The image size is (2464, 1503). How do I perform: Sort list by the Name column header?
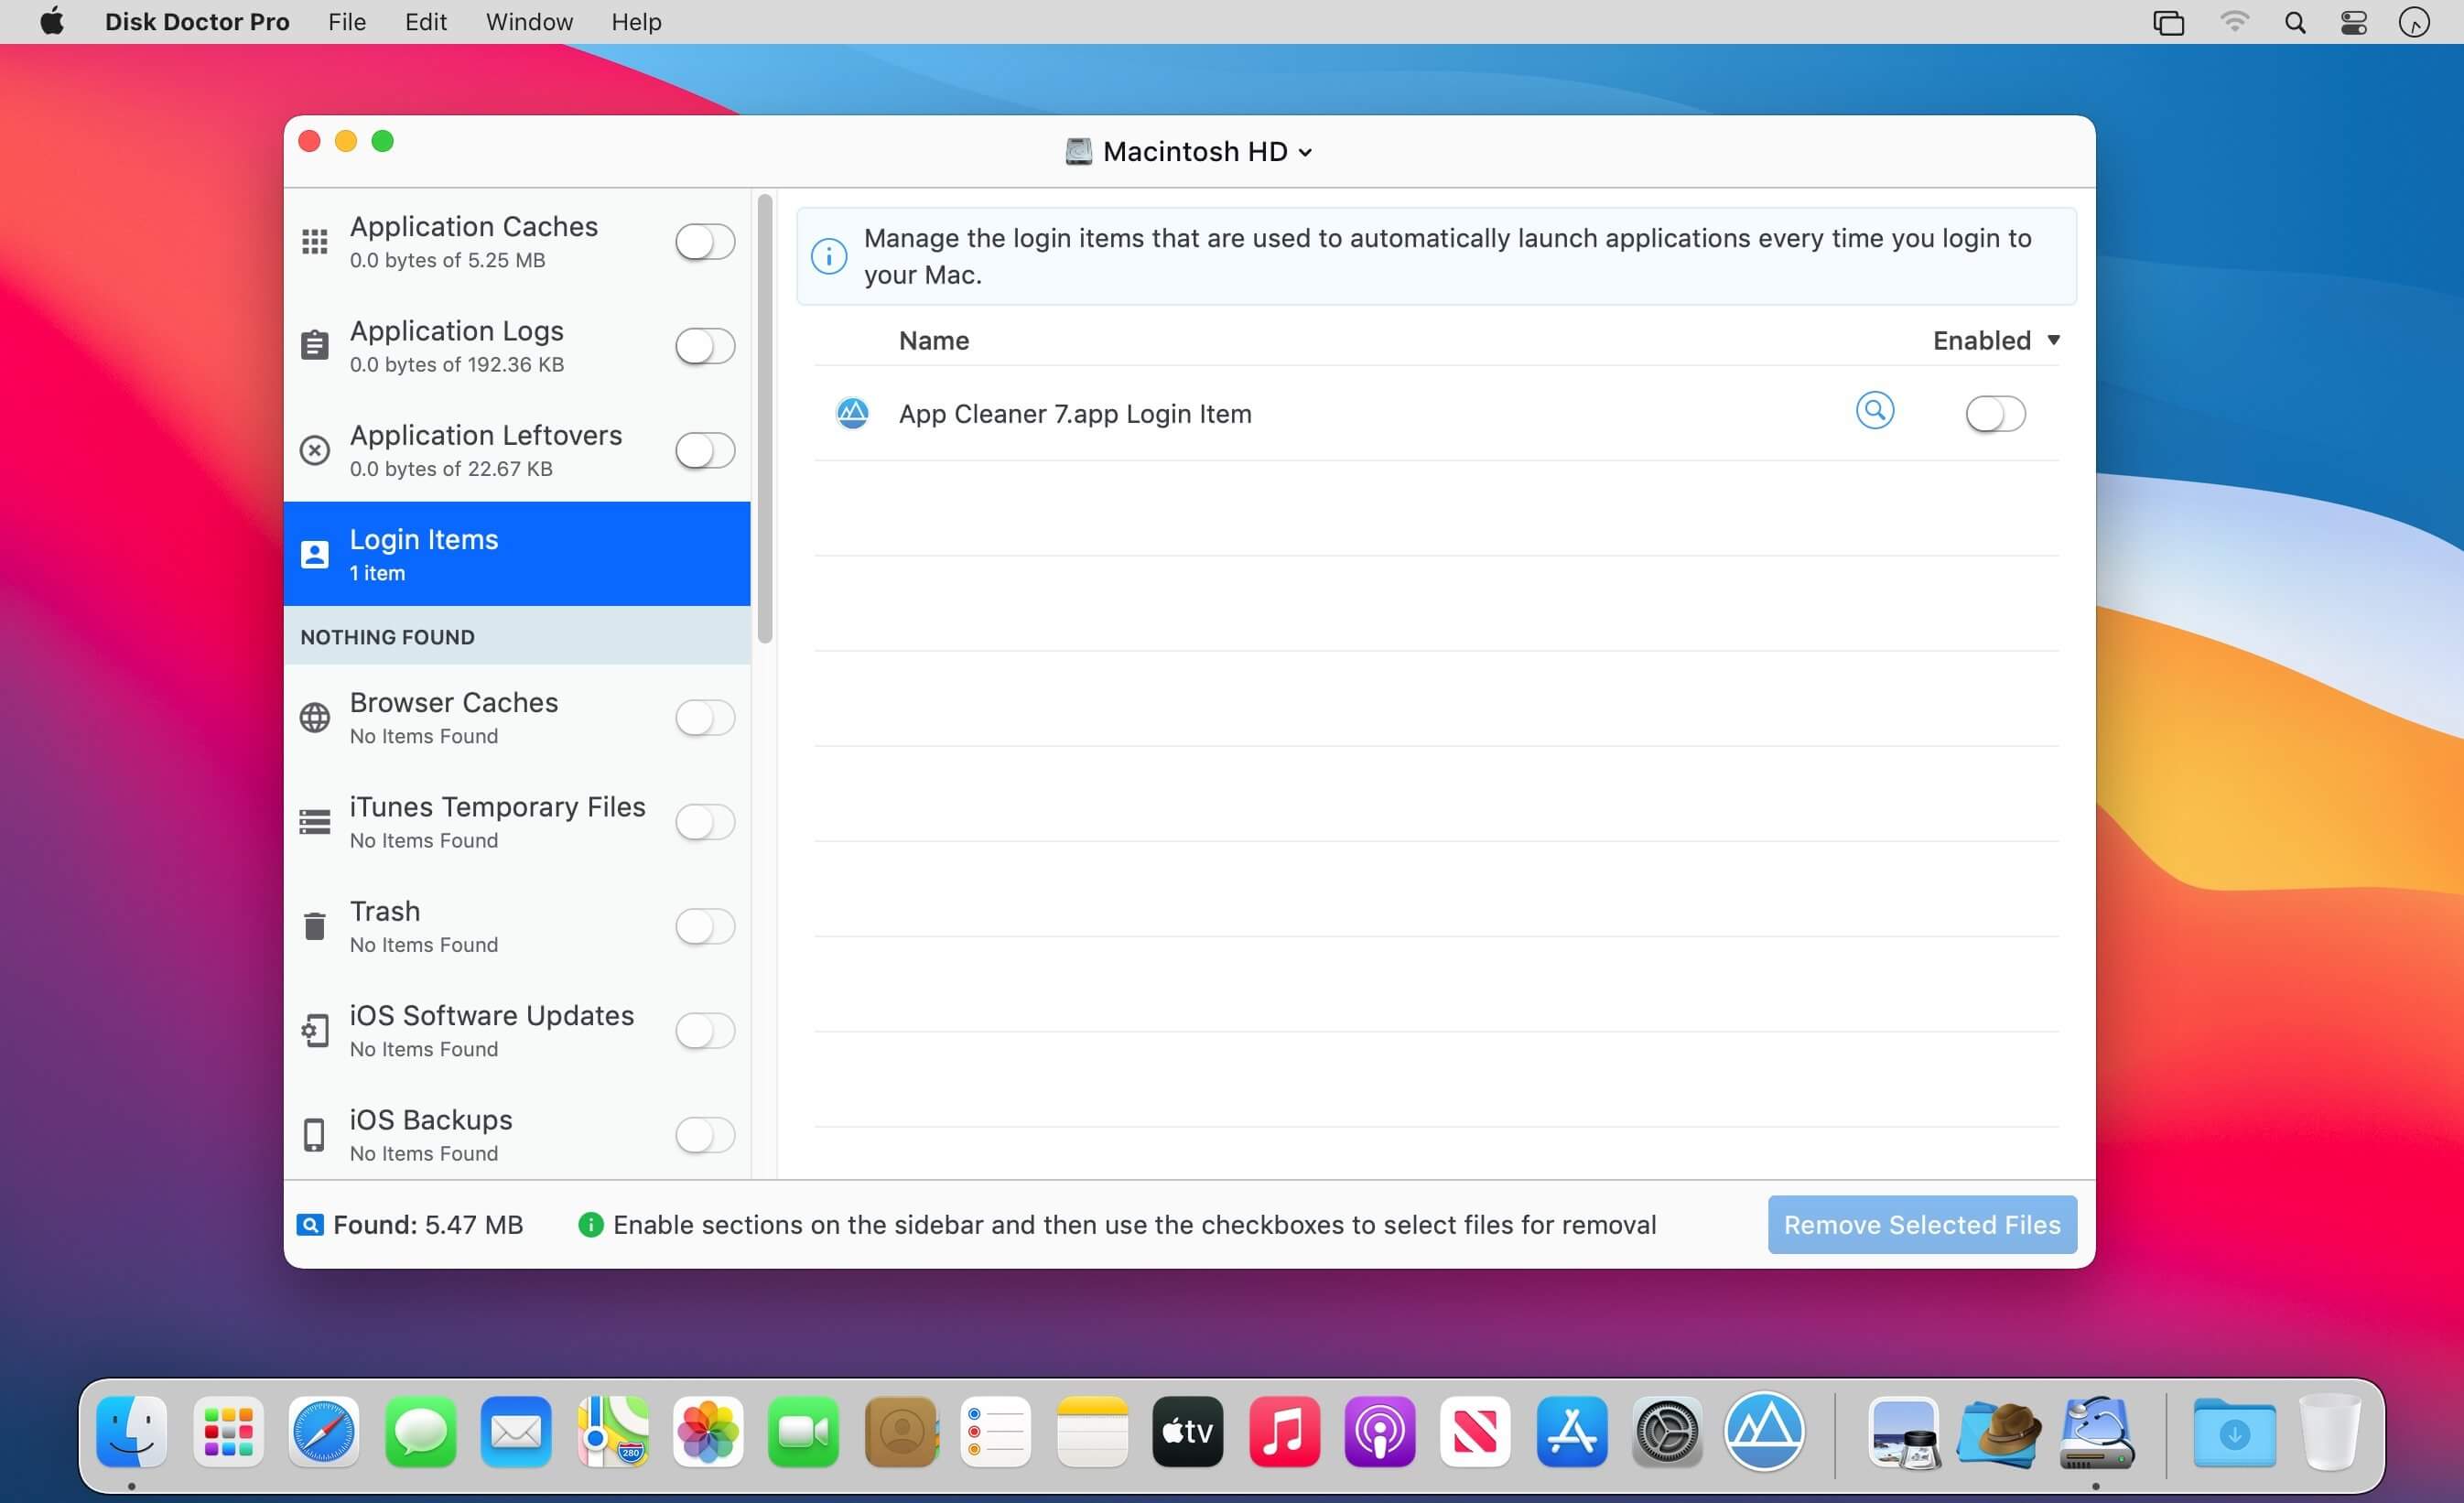coord(933,341)
